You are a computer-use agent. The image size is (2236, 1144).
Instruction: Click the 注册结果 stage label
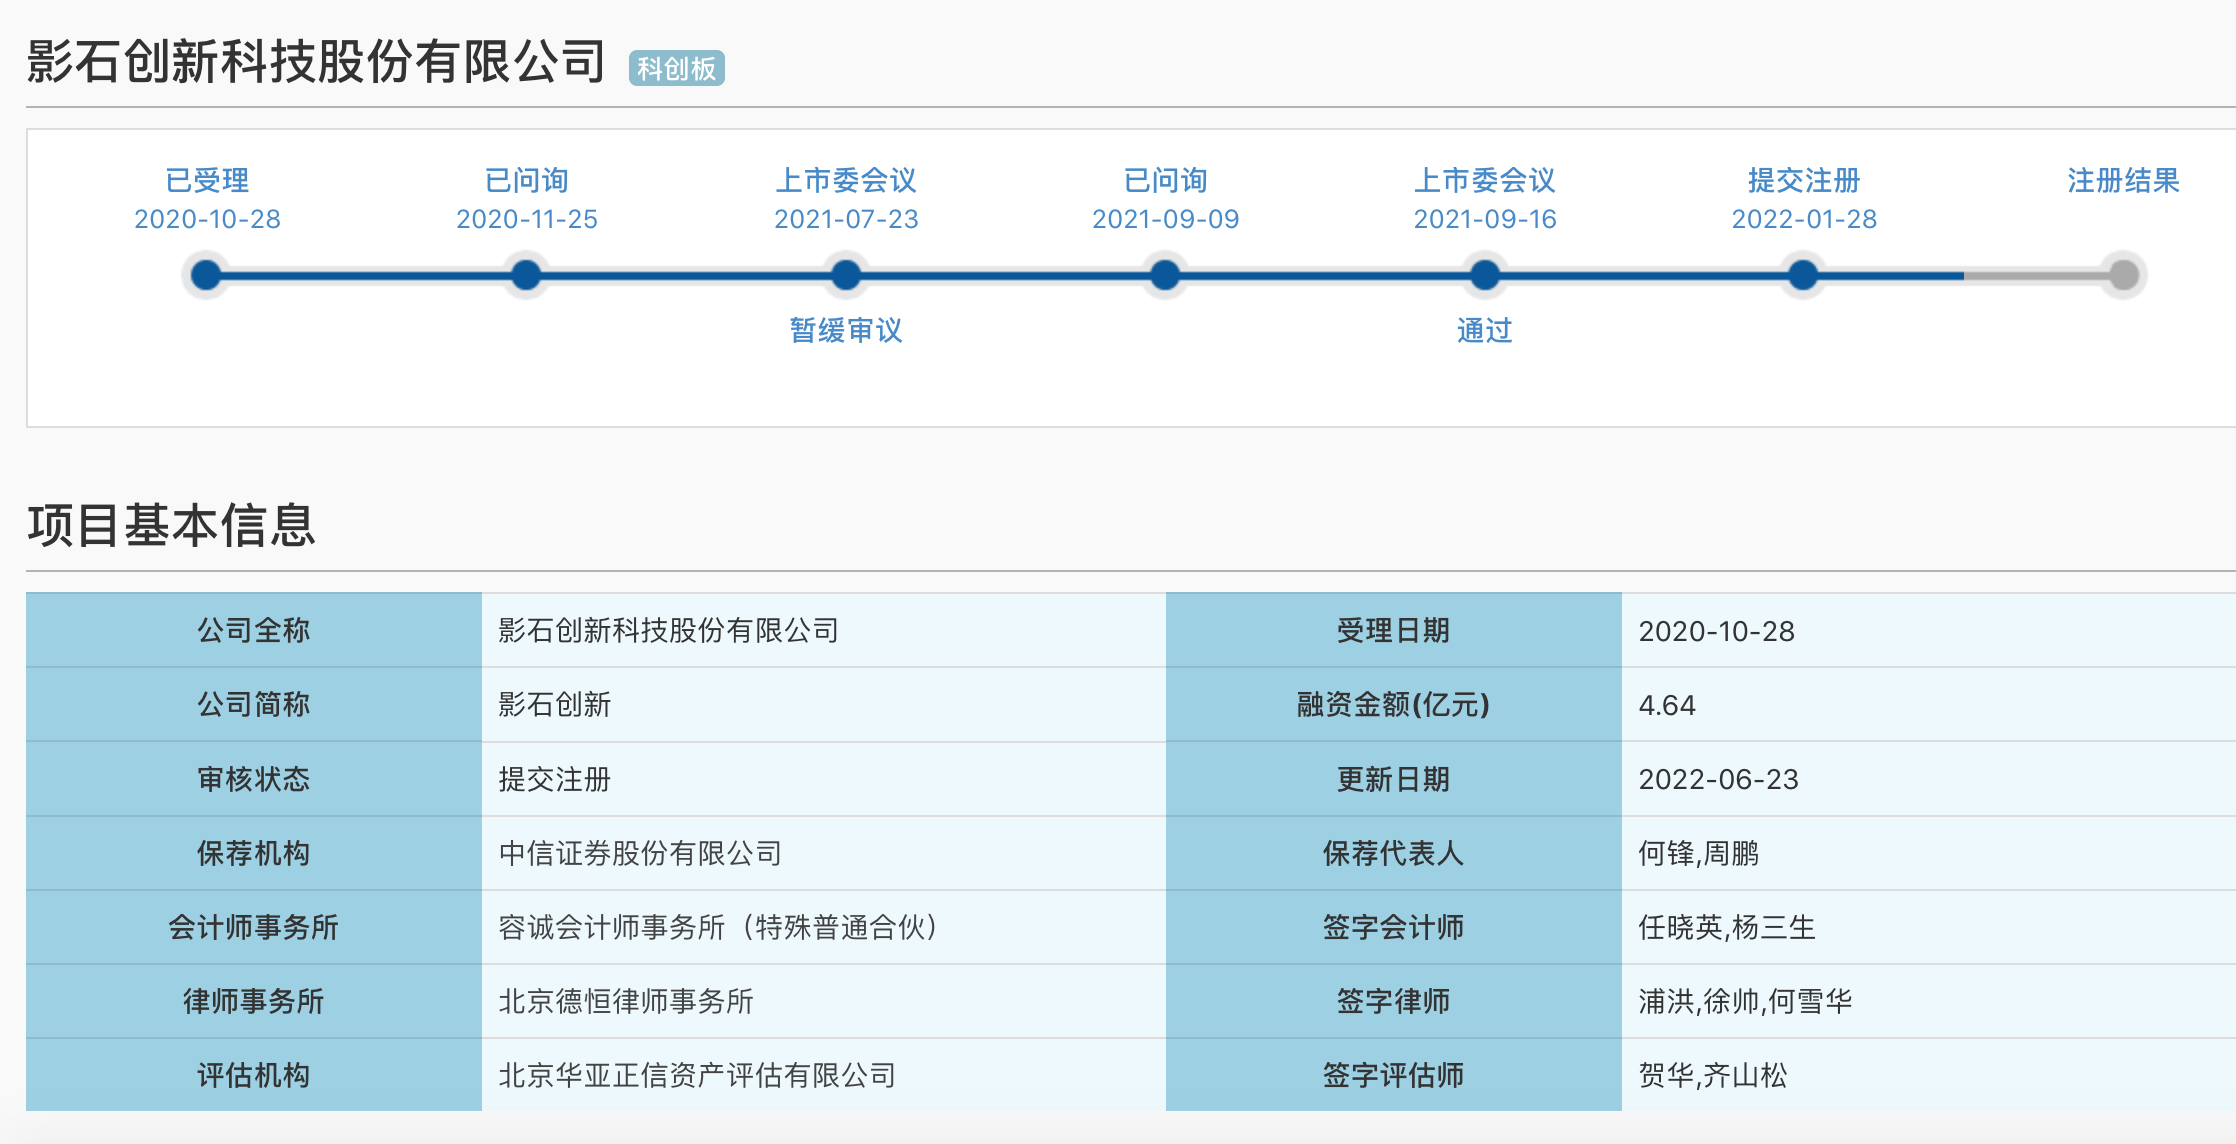pyautogui.click(x=2123, y=181)
